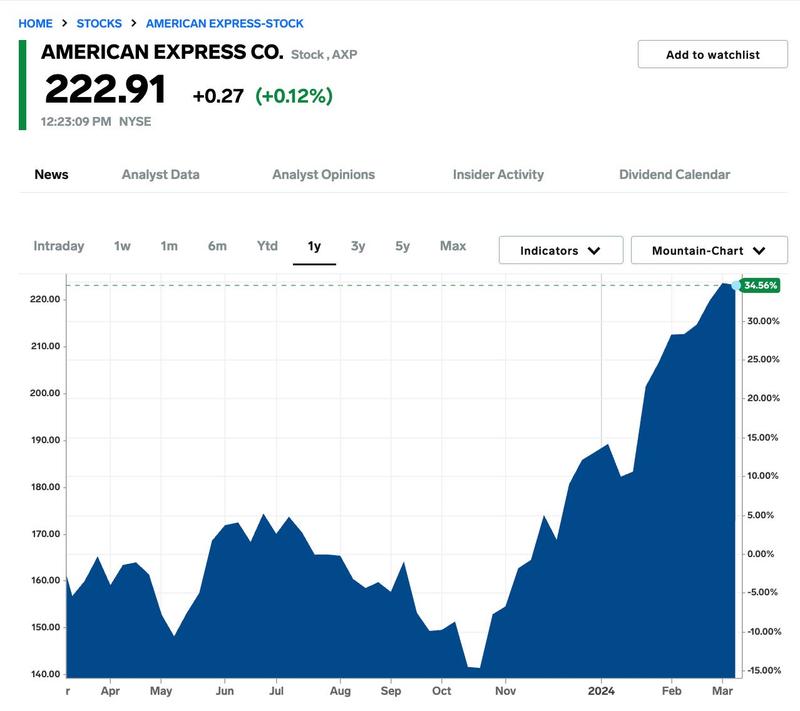Click the Aug date axis label
800x711 pixels.
click(x=340, y=691)
